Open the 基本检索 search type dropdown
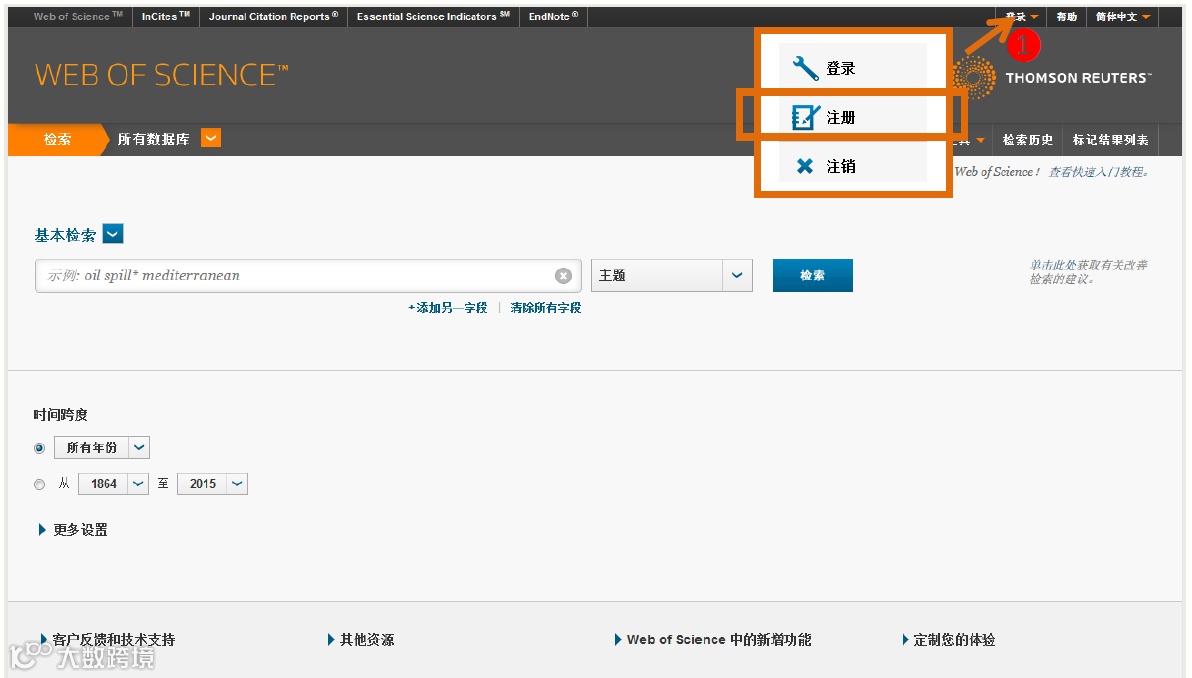1192x678 pixels. point(113,234)
